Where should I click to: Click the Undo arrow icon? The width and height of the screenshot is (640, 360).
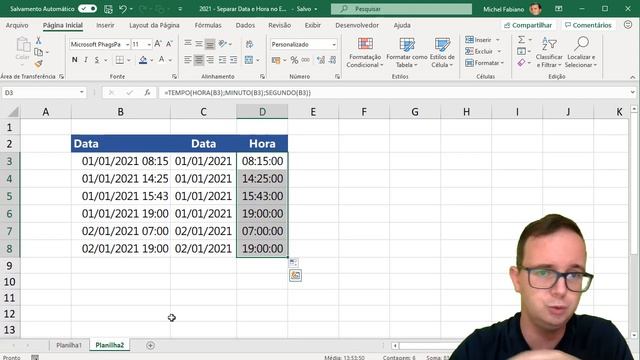point(123,9)
